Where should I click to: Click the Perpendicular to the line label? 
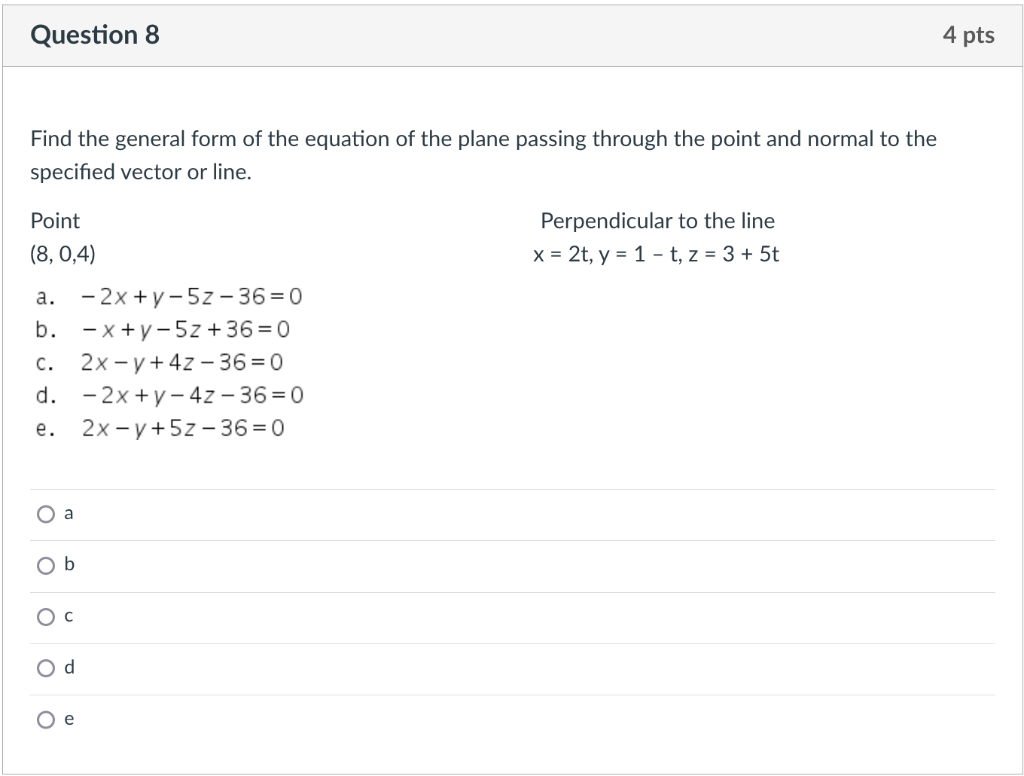tap(658, 221)
